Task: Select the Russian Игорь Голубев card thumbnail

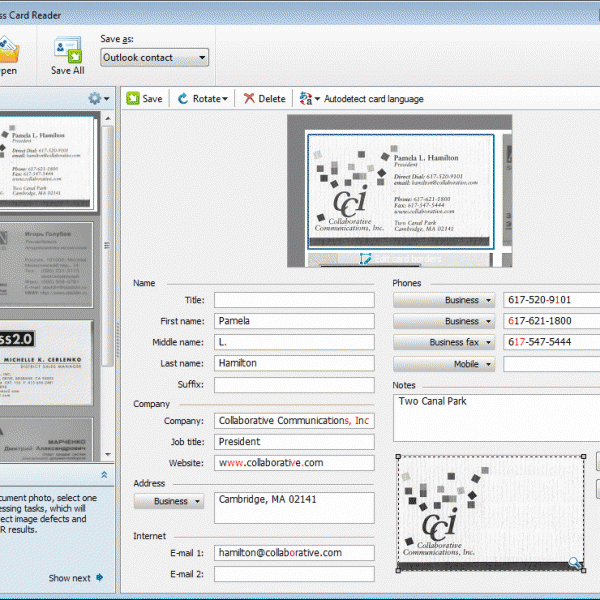Action: pos(46,265)
